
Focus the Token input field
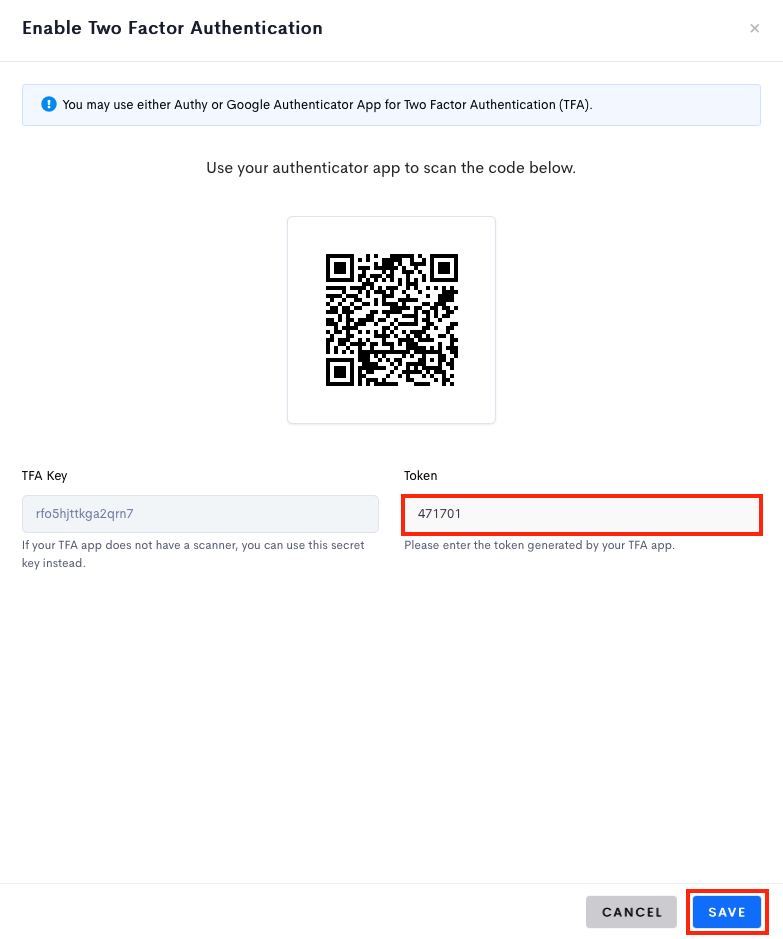[x=582, y=514]
